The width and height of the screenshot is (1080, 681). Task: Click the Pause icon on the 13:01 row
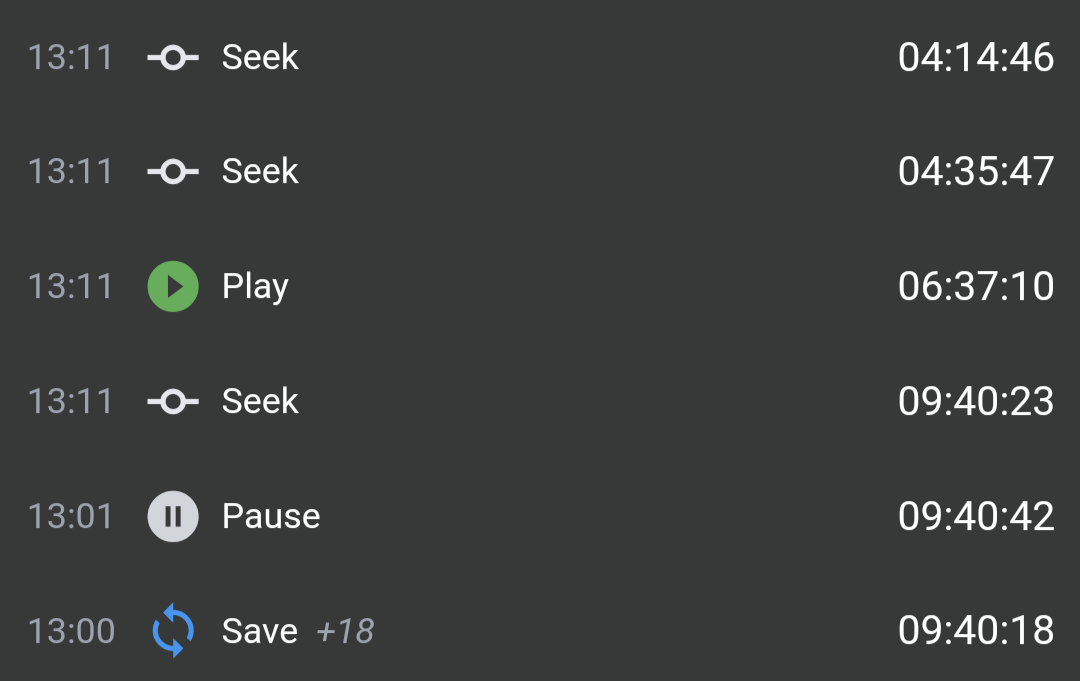click(x=172, y=516)
